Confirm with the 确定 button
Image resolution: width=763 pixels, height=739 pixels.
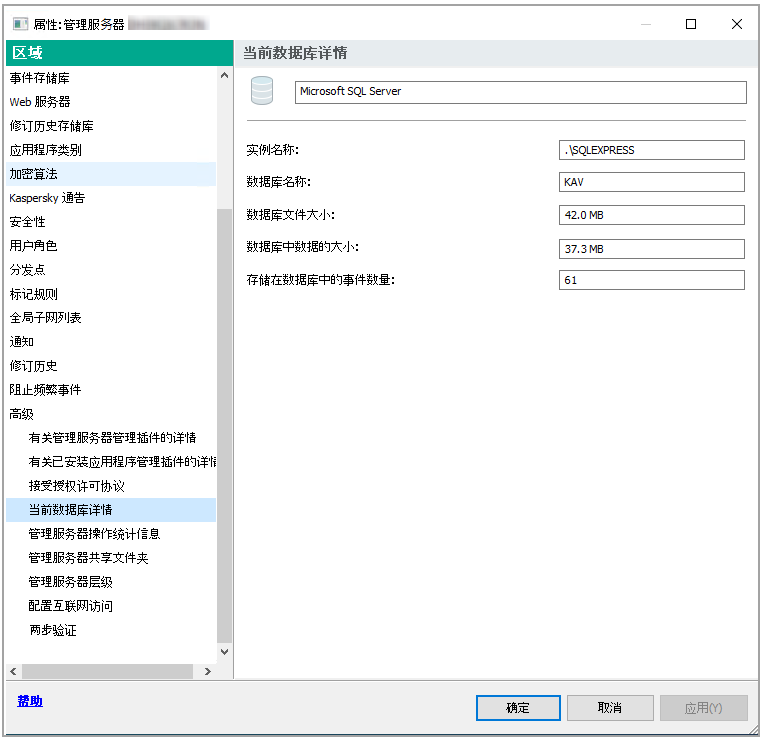click(x=518, y=707)
